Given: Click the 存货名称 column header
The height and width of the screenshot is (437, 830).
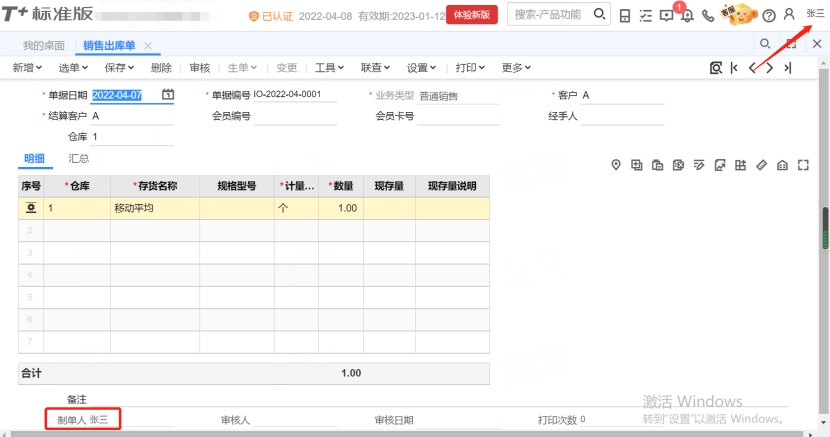Looking at the screenshot, I should [x=155, y=186].
